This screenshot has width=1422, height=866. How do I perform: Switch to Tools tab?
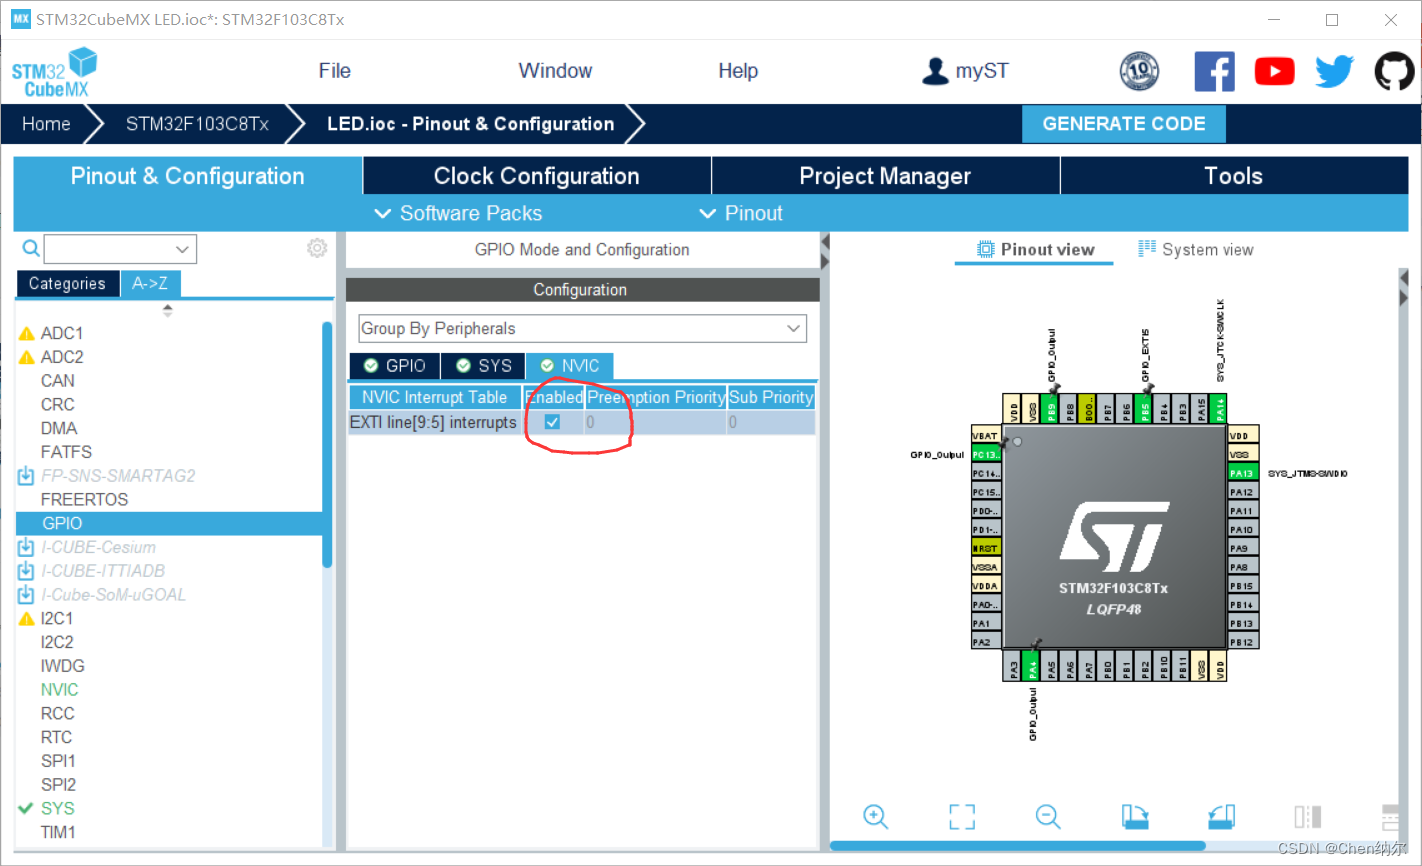(x=1234, y=176)
